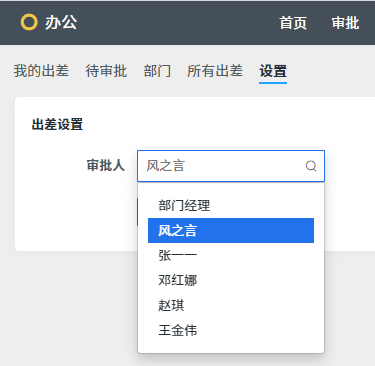Open 审批 in top navigation
This screenshot has height=366, width=375.
click(x=345, y=23)
